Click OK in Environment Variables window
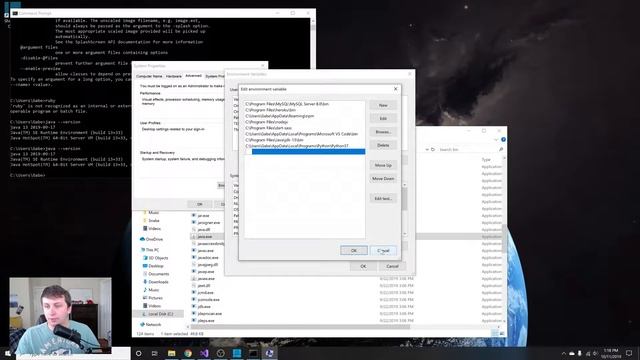The height and width of the screenshot is (360, 640). coord(363,266)
